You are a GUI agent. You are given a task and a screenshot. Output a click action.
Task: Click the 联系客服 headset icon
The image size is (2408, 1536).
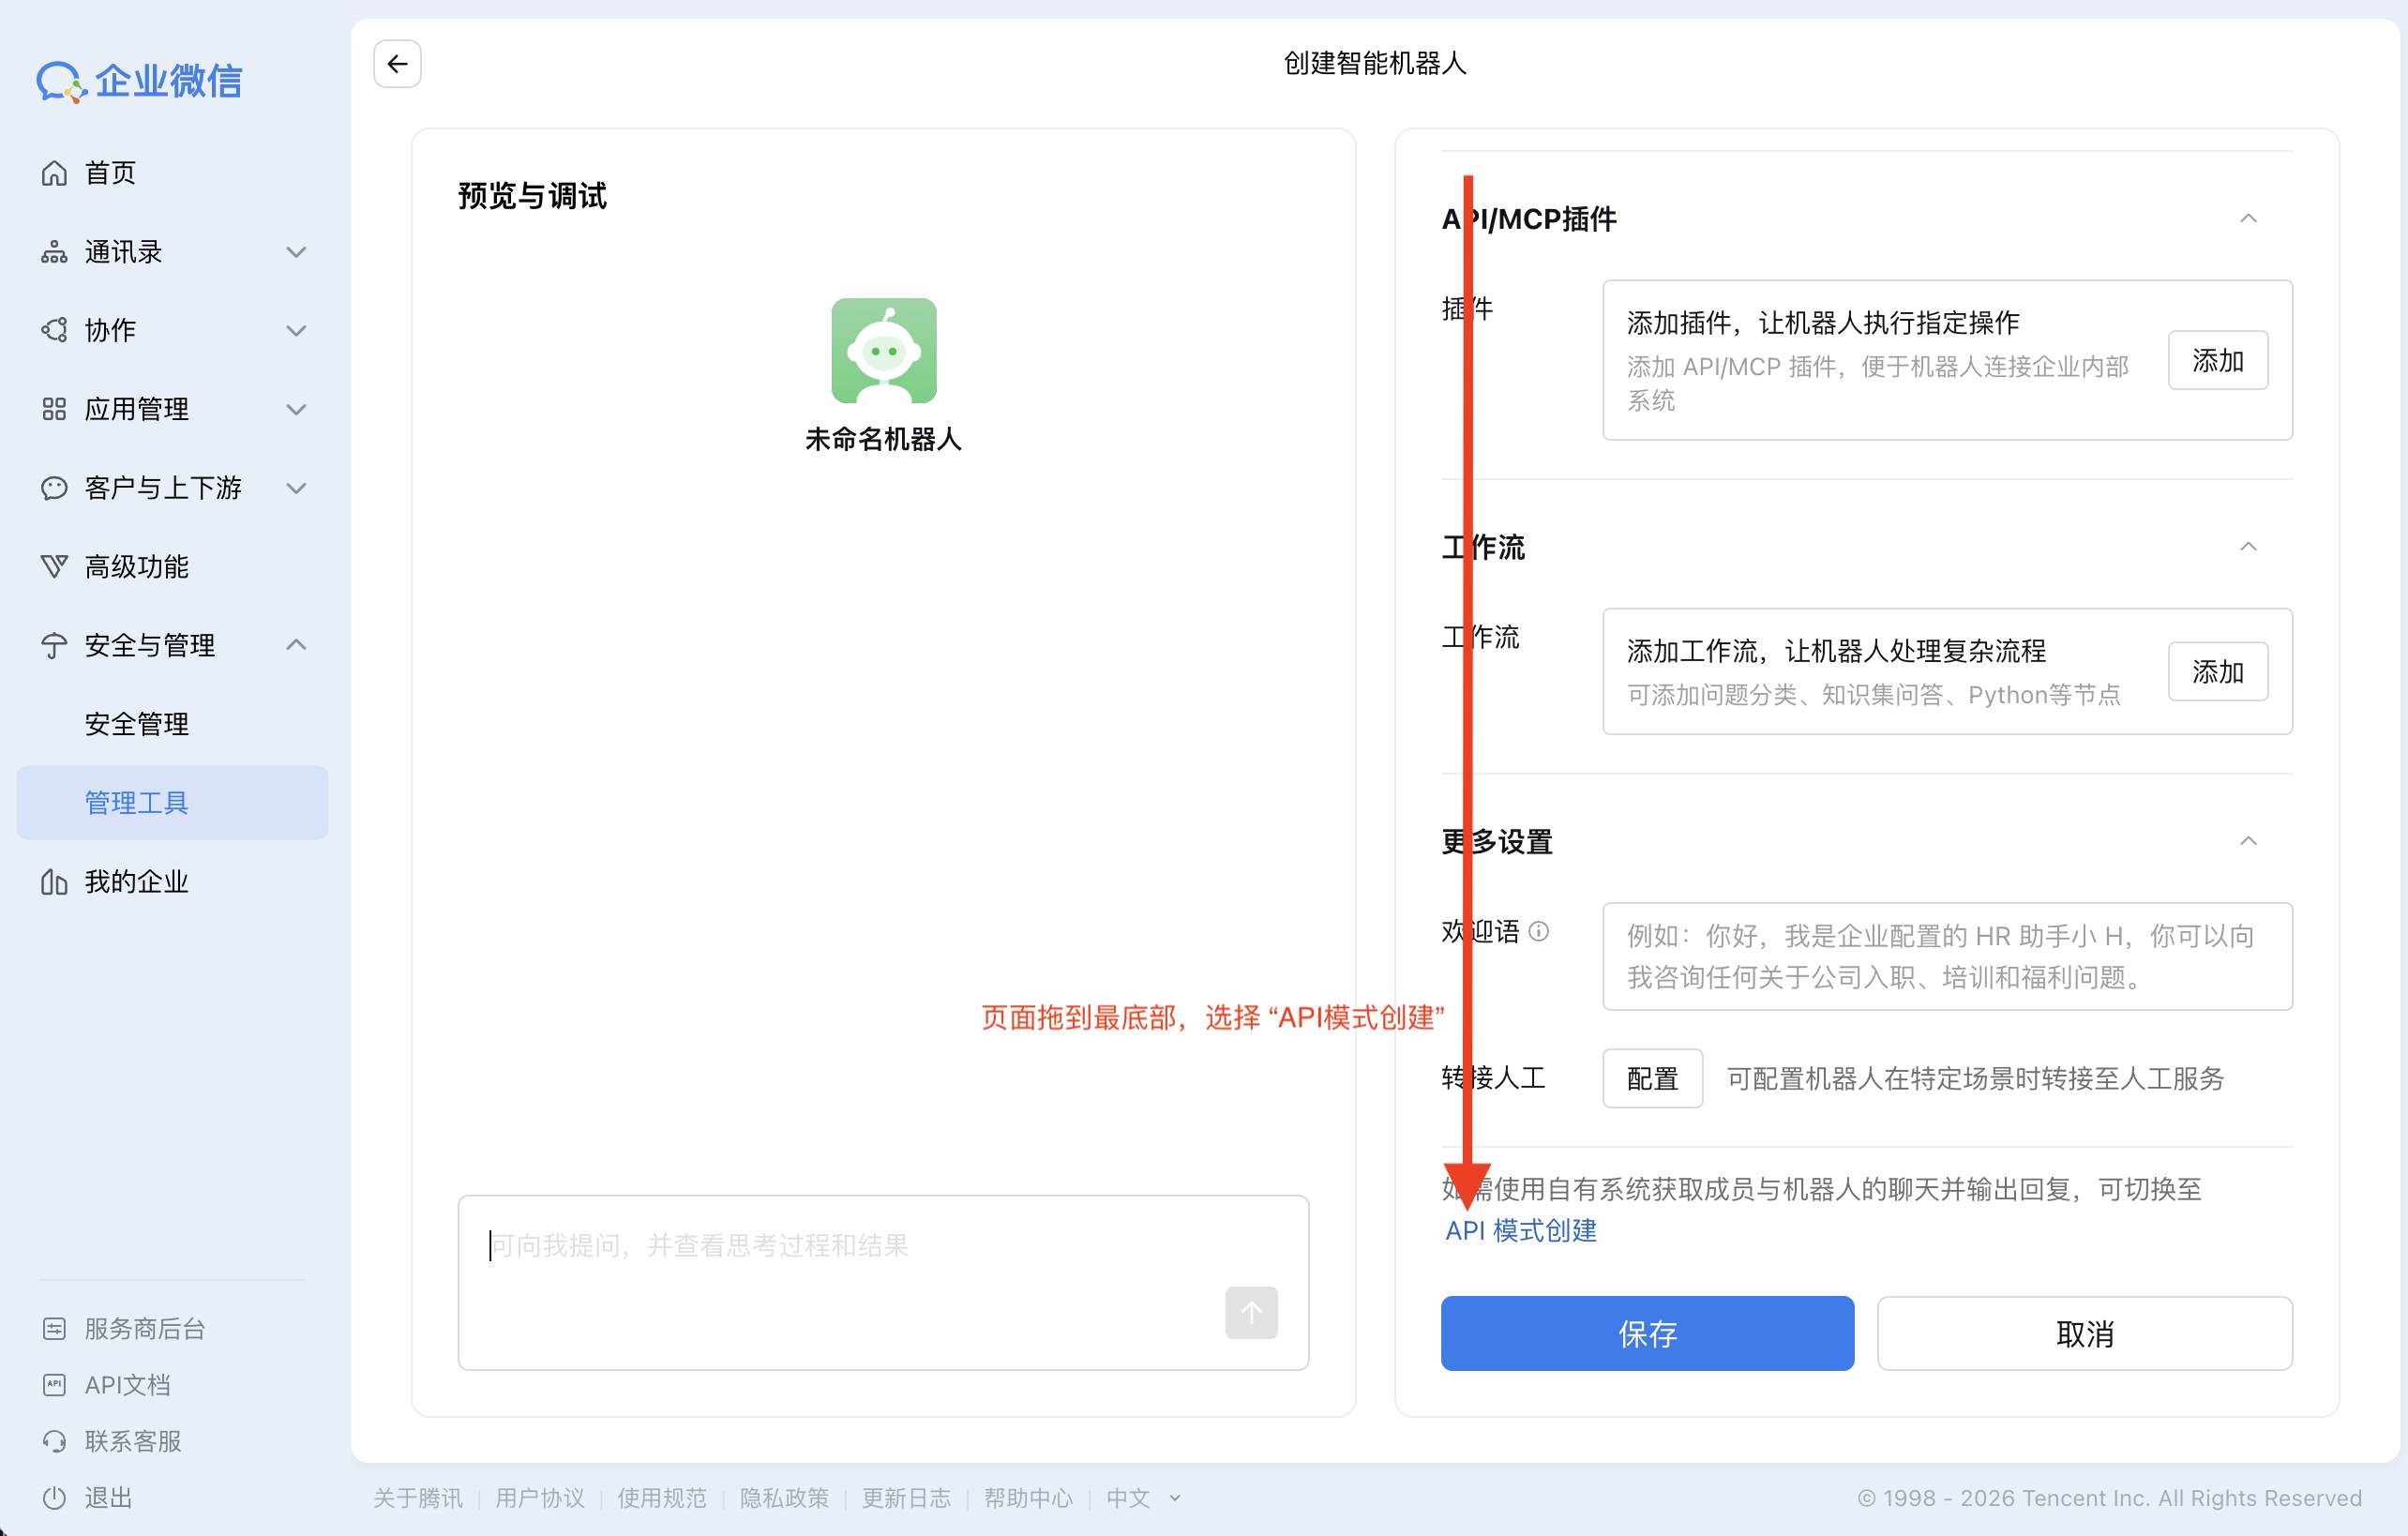pos(54,1441)
